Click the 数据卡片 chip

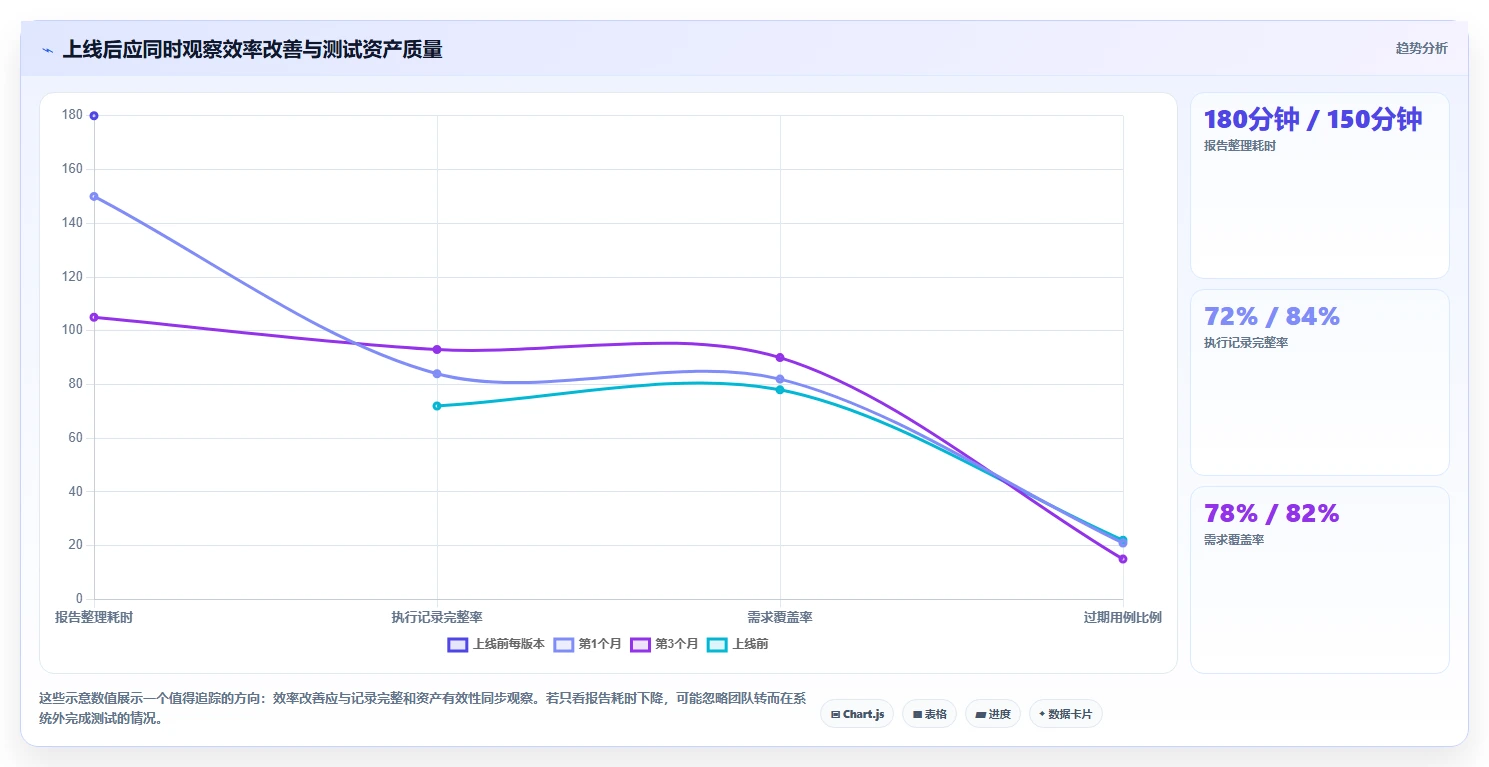[1066, 714]
